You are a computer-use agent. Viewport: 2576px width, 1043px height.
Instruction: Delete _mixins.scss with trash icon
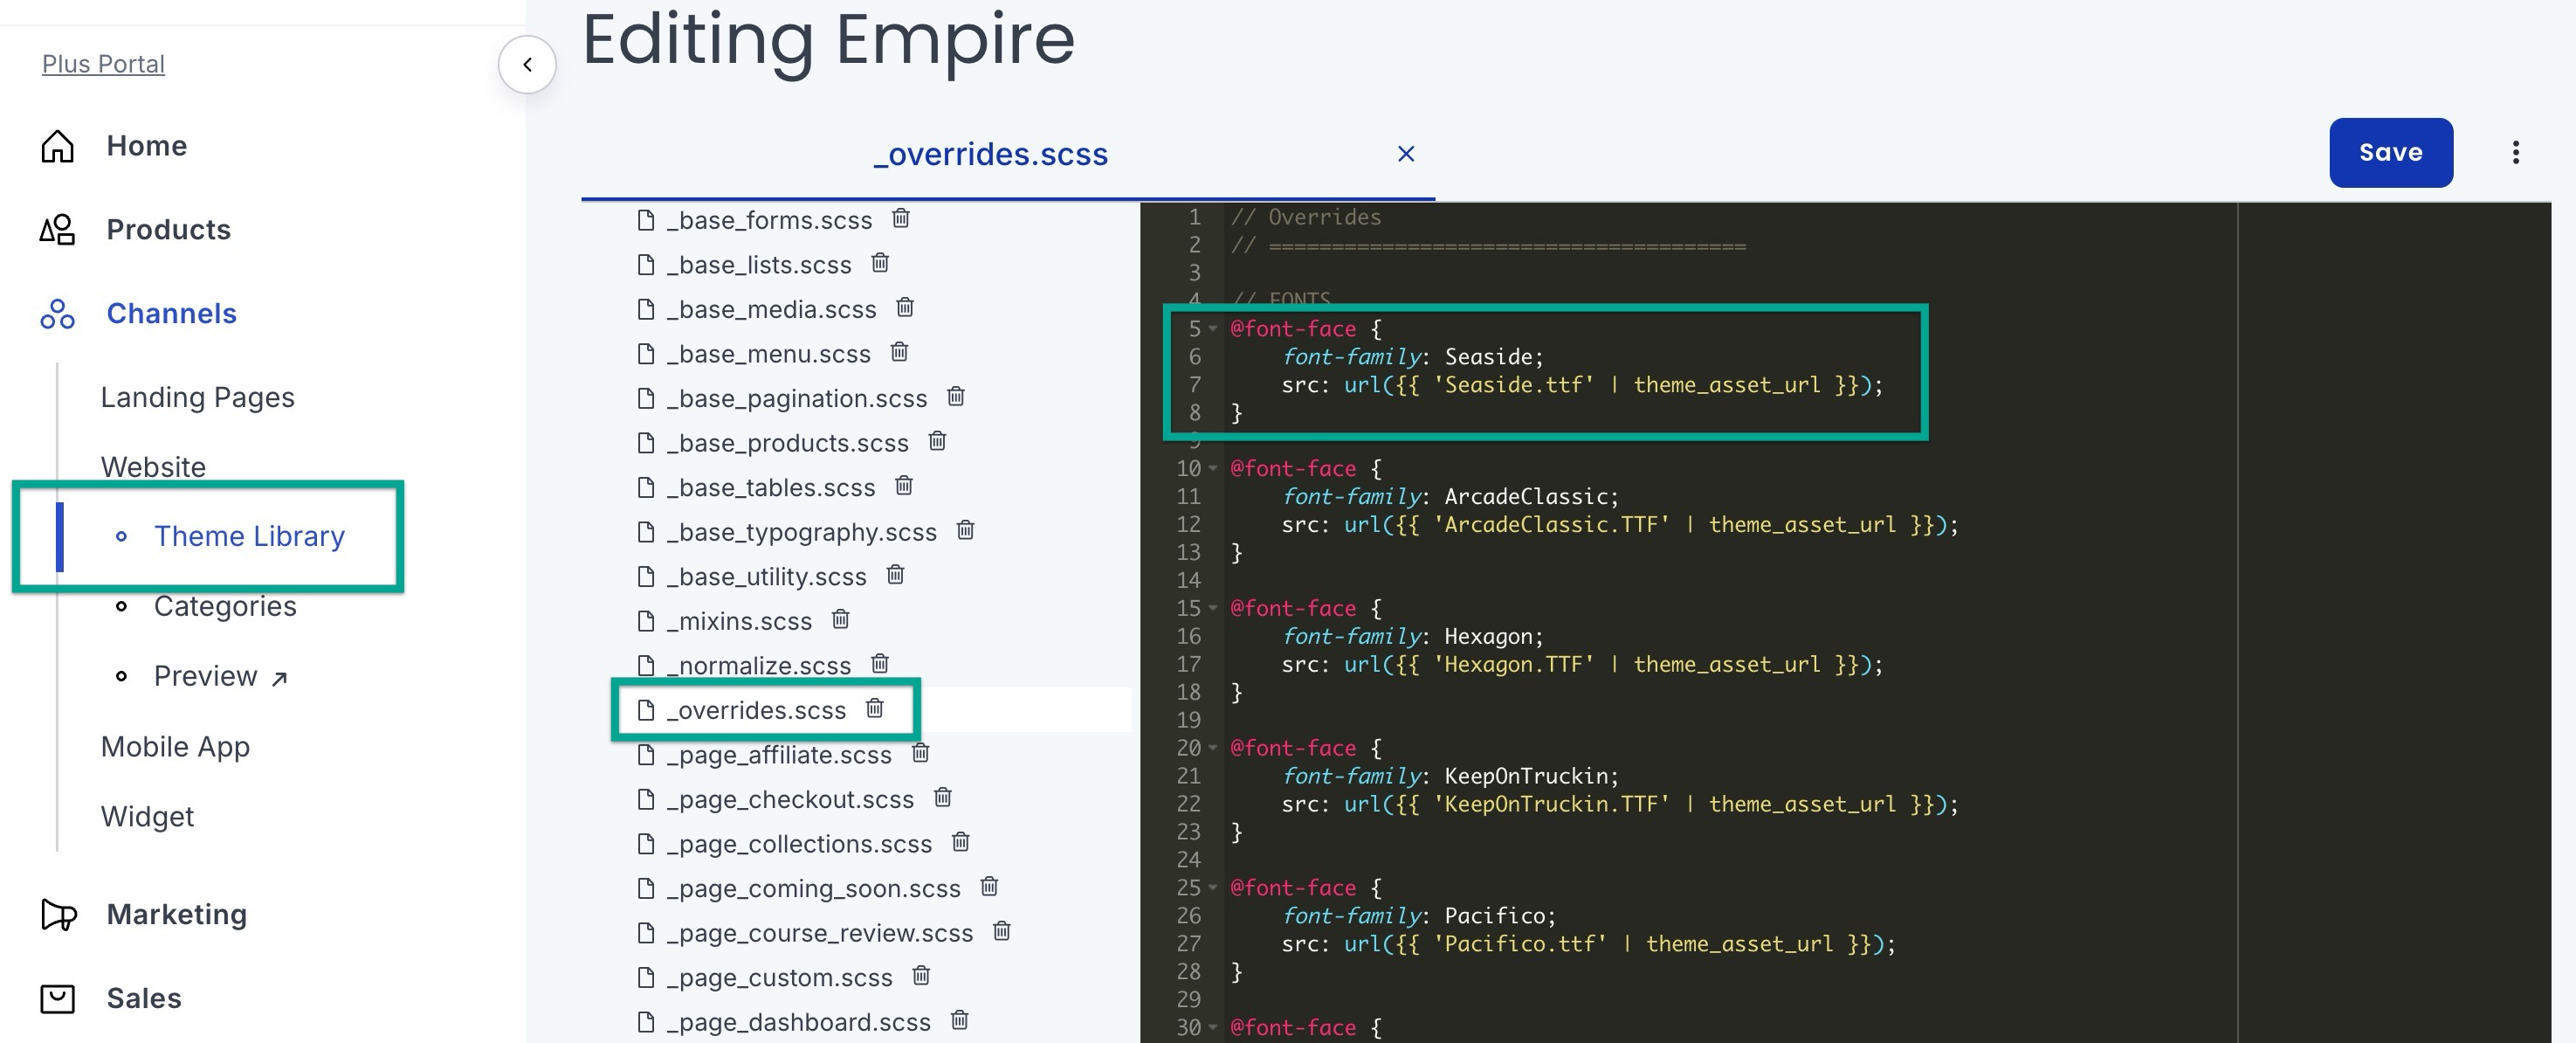pyautogui.click(x=840, y=620)
